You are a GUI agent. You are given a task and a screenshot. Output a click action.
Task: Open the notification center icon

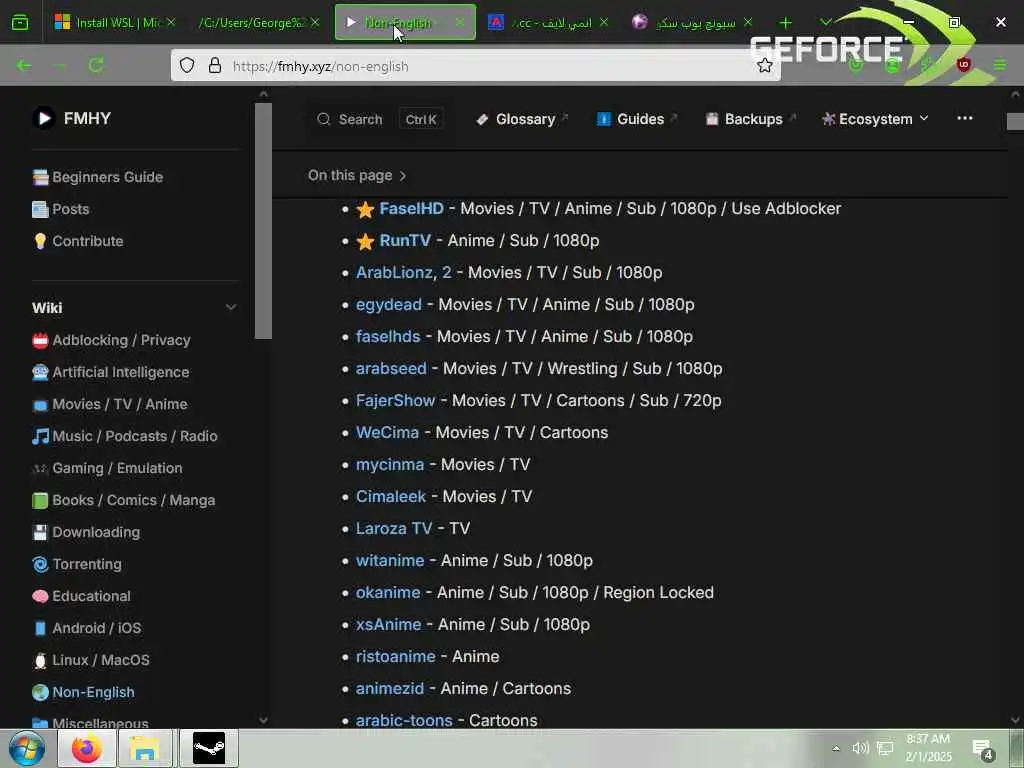982,750
